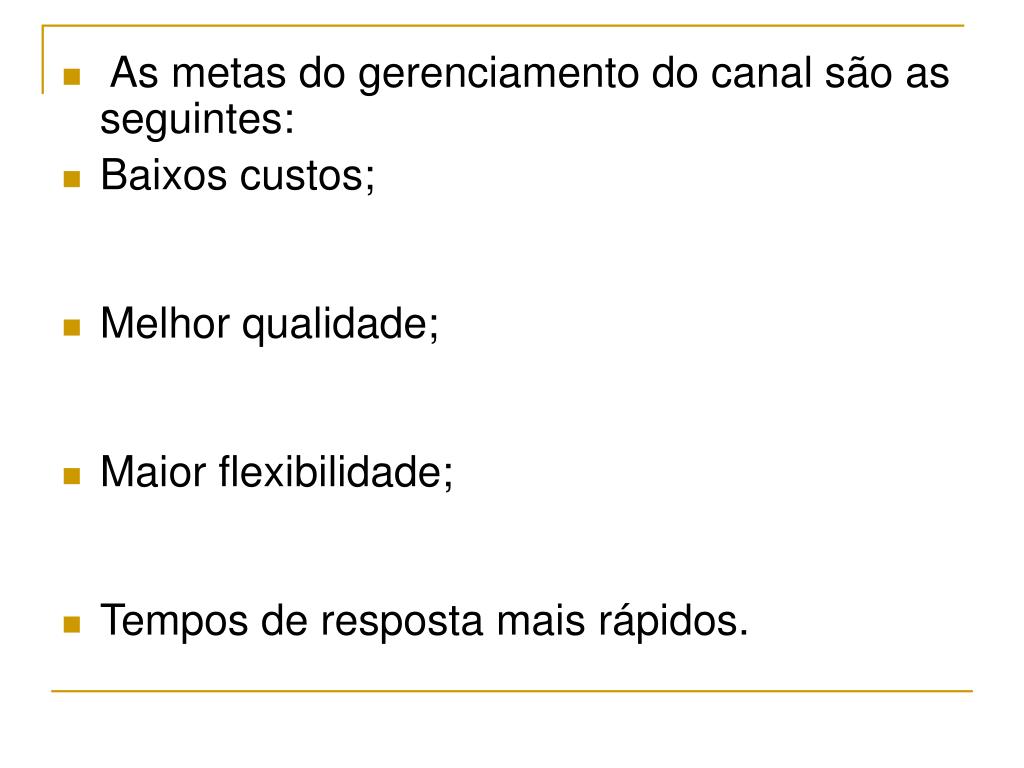Click the gold horizontal line at slide bottom

(512, 690)
